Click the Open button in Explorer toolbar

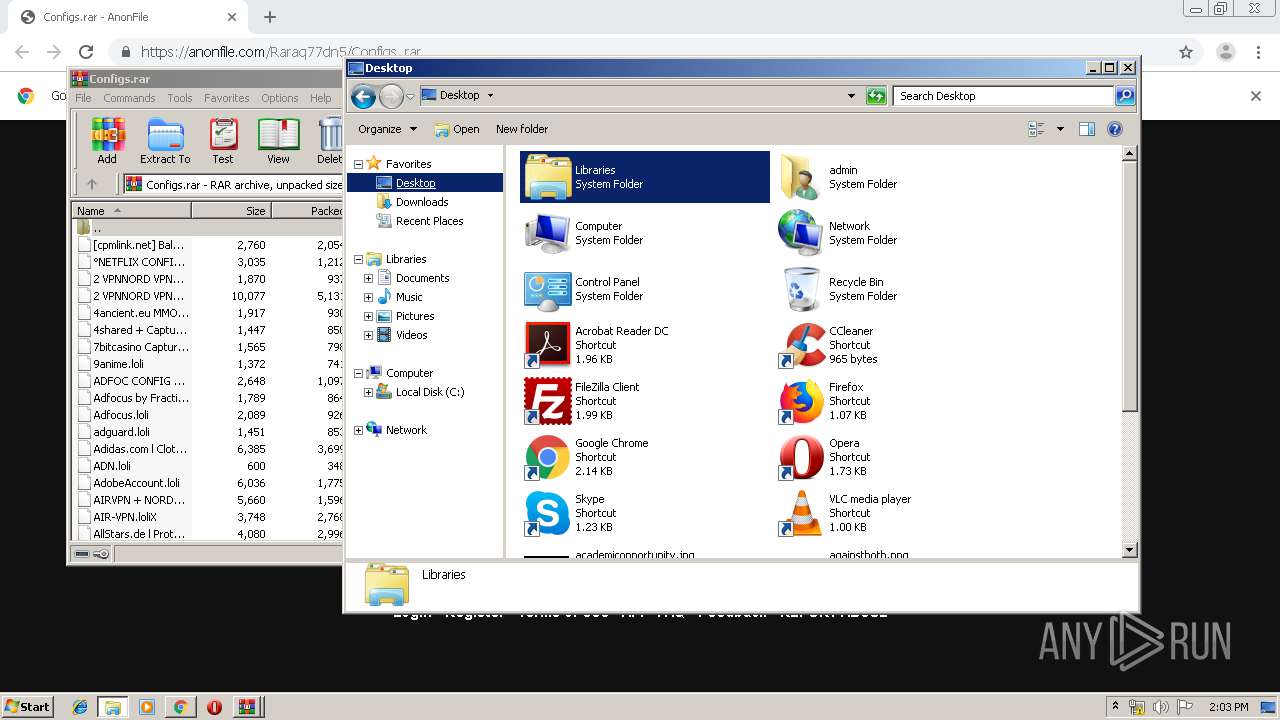457,129
